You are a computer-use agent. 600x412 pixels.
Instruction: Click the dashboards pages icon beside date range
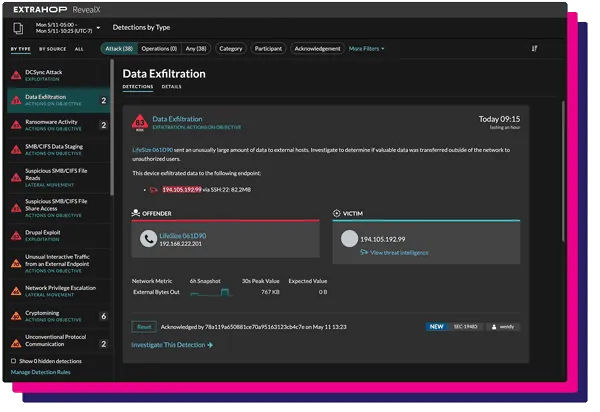pyautogui.click(x=18, y=28)
